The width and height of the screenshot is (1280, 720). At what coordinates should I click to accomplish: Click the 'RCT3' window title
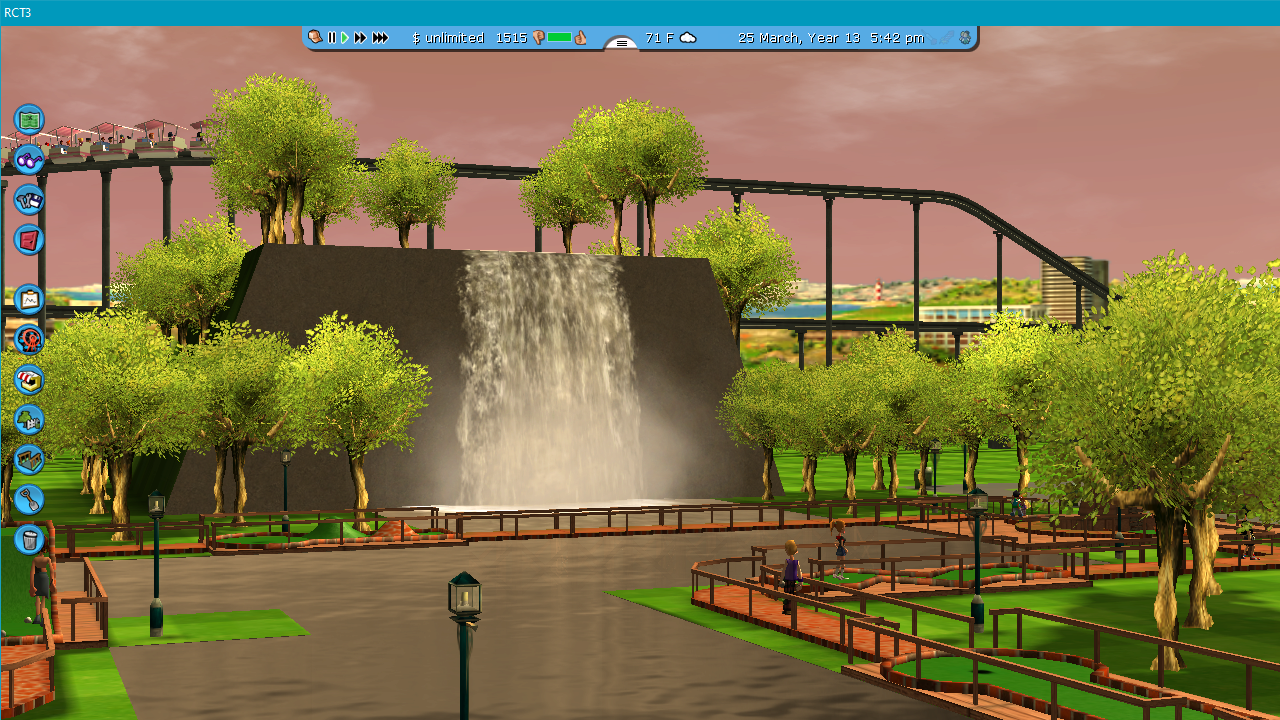[x=17, y=13]
